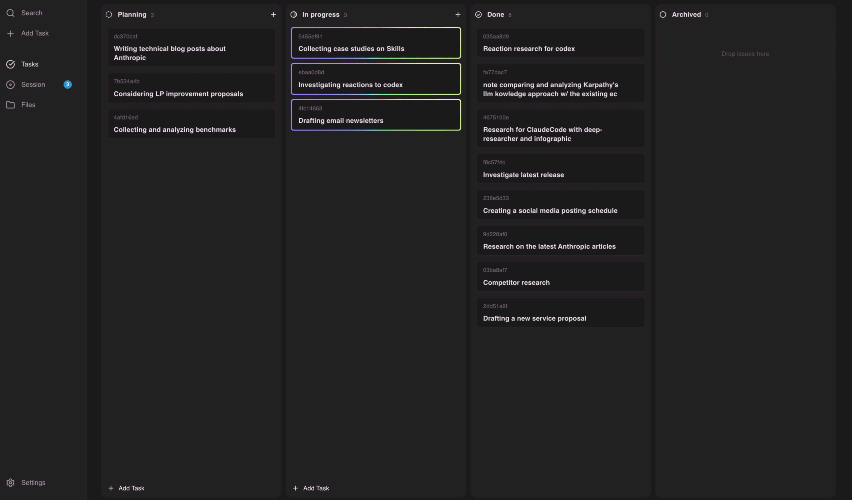Image resolution: width=852 pixels, height=500 pixels.
Task: Click the Files folder icon in the sidebar
Action: click(x=10, y=105)
